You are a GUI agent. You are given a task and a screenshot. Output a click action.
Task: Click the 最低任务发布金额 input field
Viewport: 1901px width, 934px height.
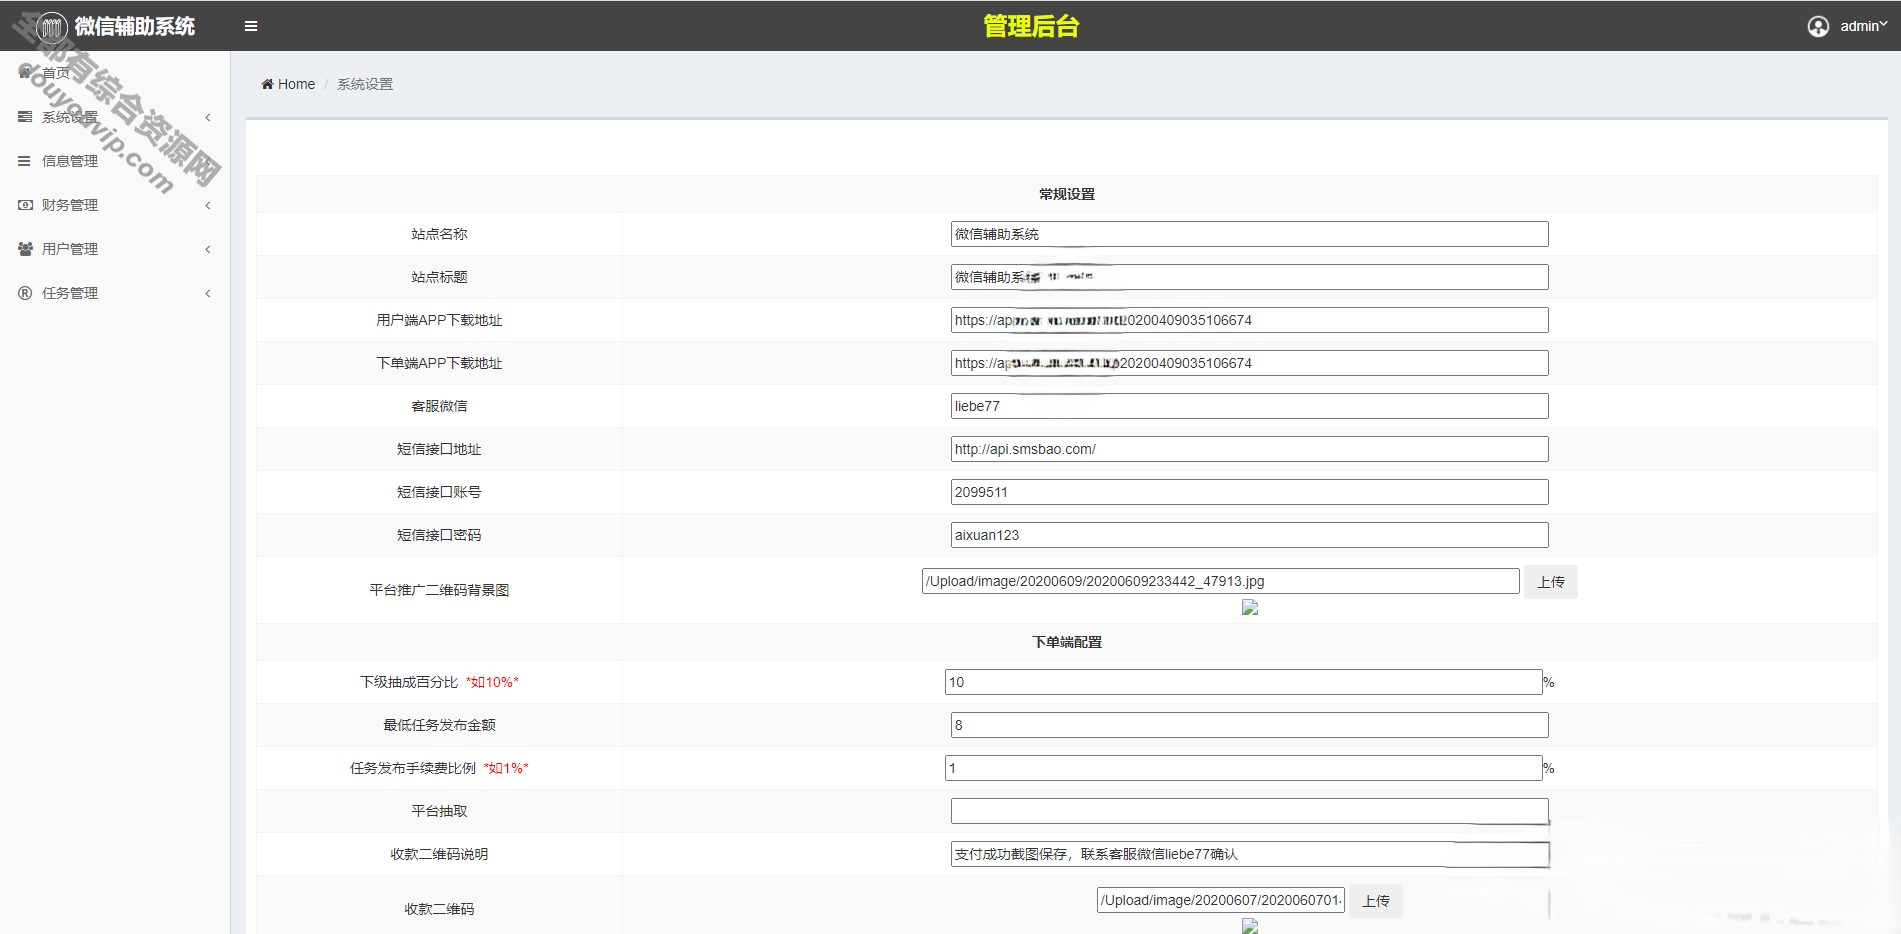1249,725
